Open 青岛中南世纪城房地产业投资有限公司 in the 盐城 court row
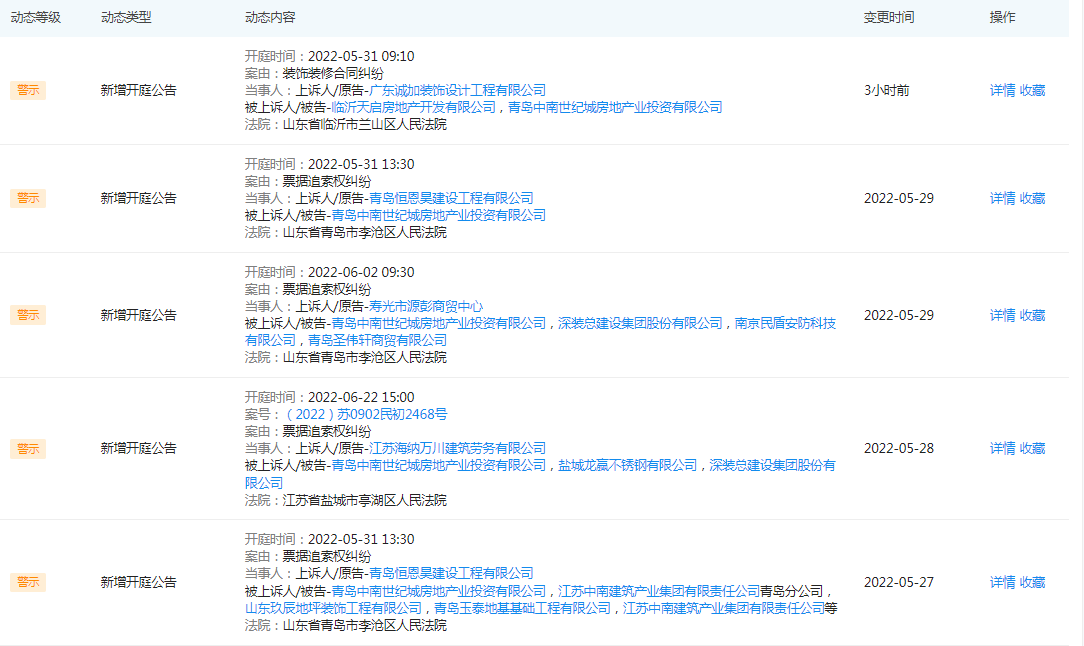 (438, 465)
